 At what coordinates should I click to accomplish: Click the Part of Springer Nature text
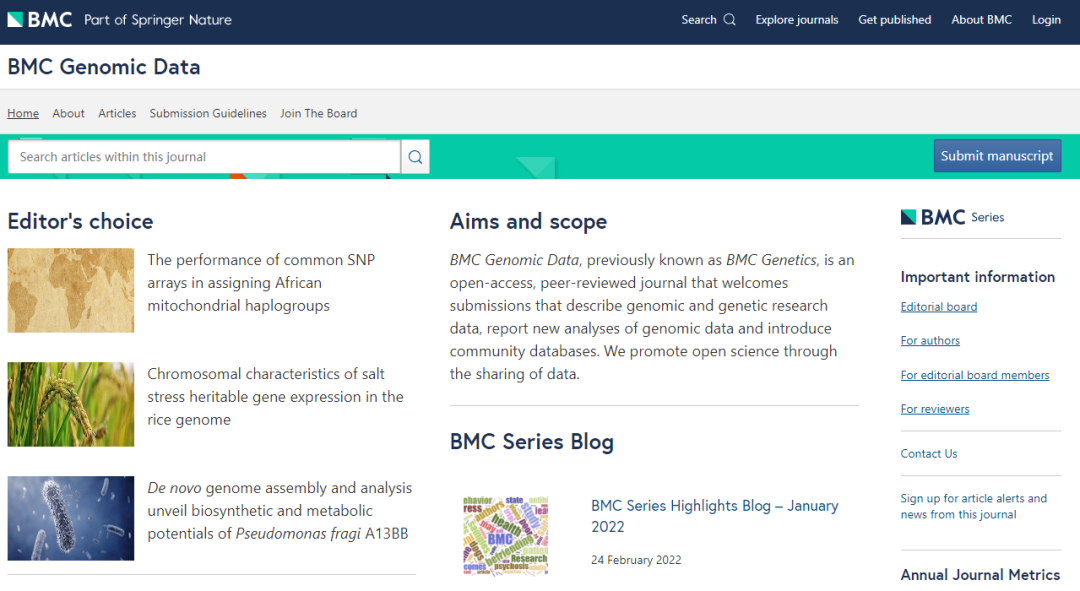(158, 20)
